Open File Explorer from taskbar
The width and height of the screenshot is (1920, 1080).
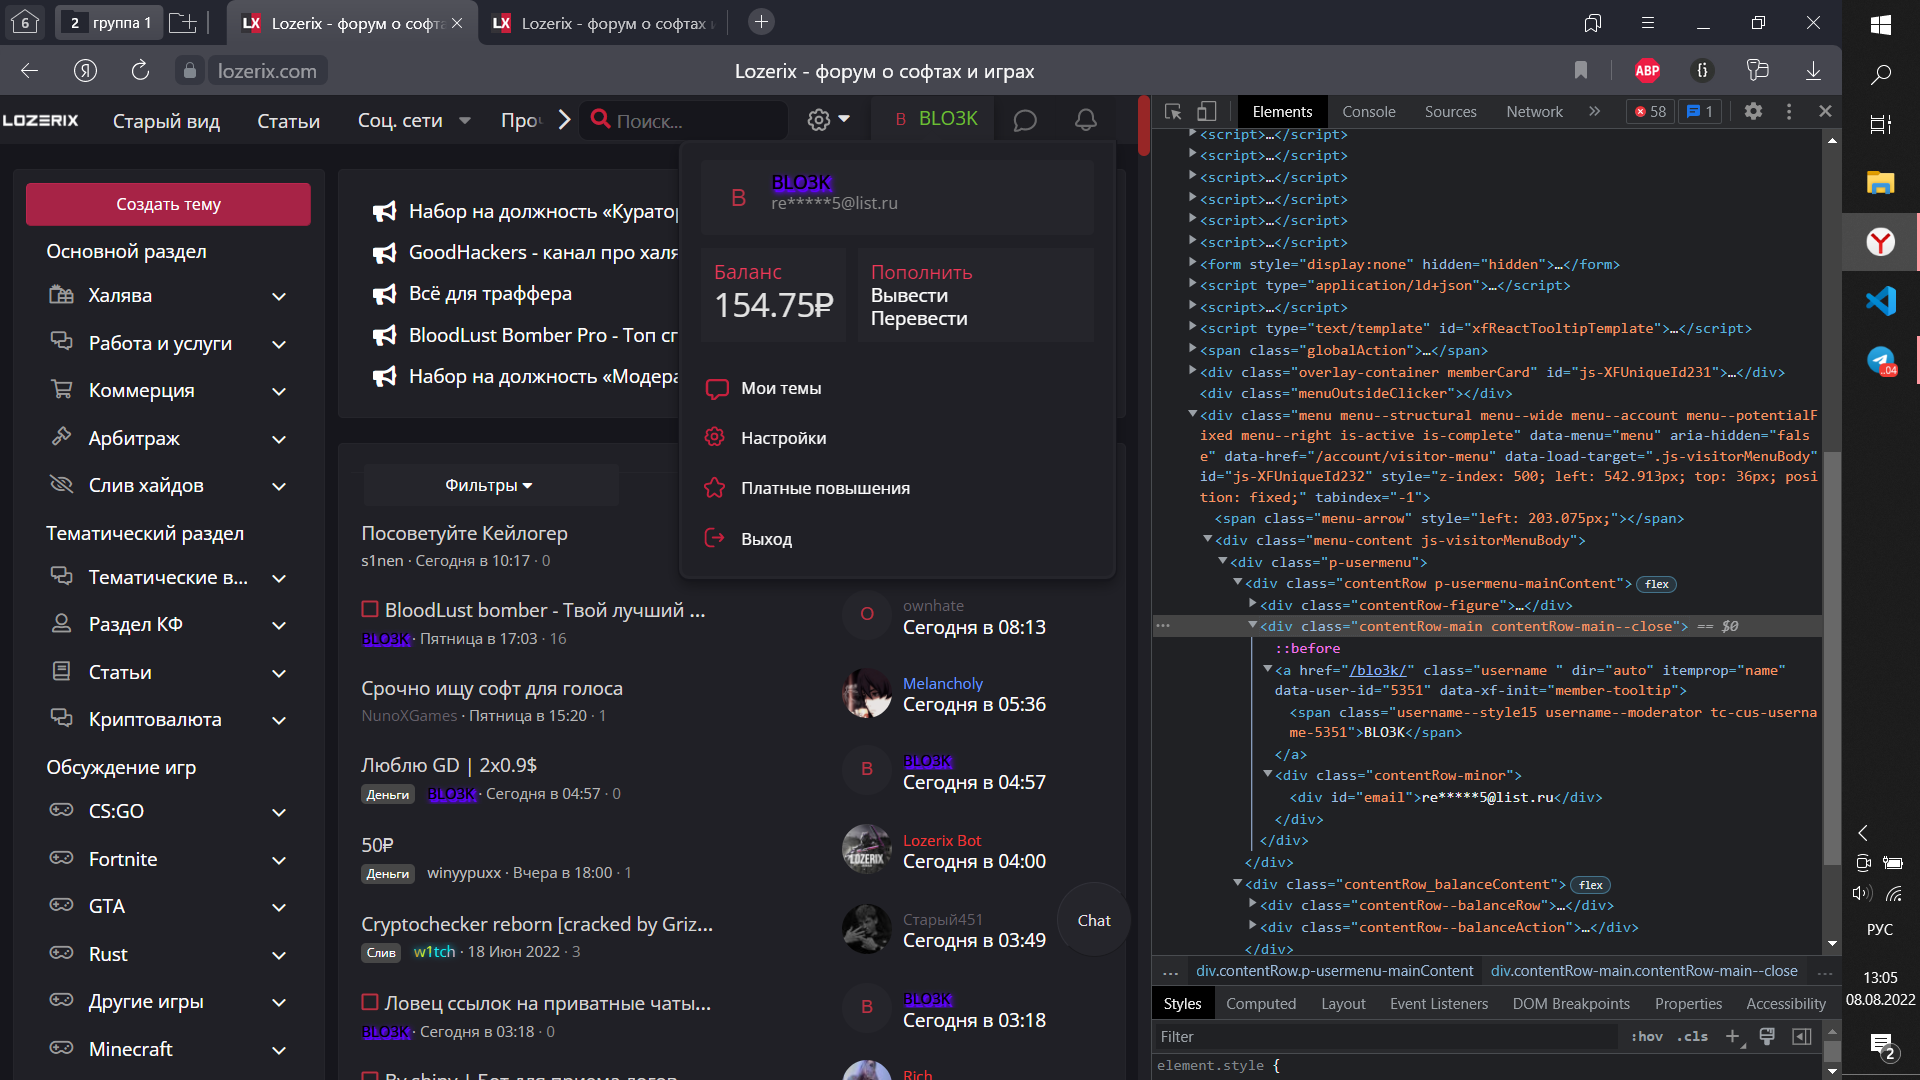coord(1881,183)
